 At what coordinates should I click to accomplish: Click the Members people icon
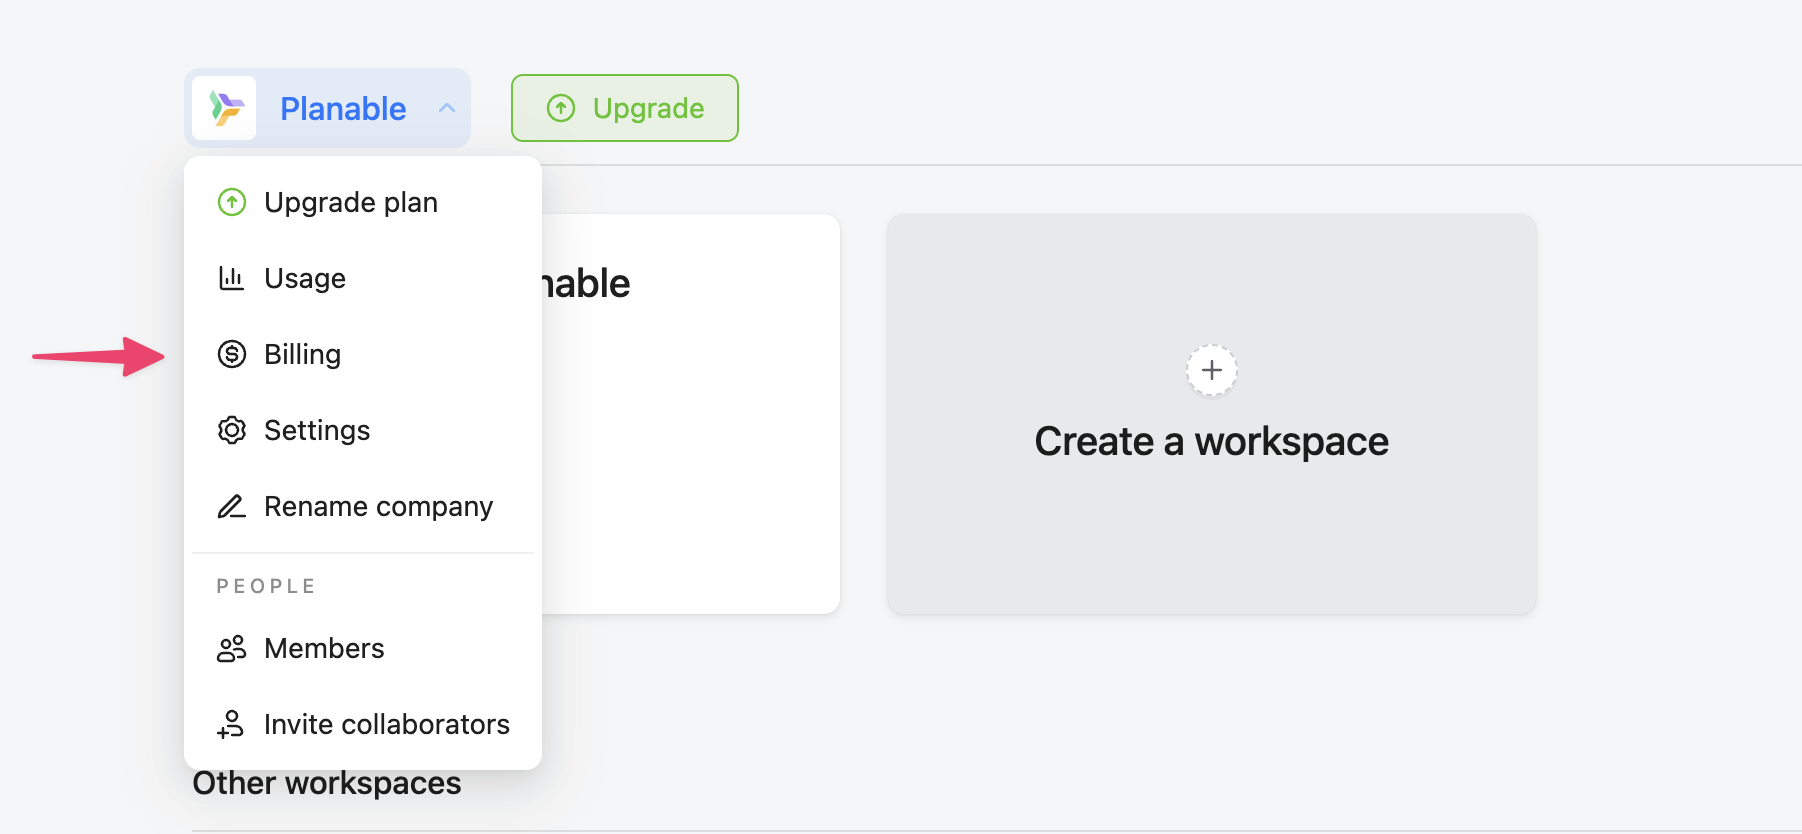pos(232,649)
